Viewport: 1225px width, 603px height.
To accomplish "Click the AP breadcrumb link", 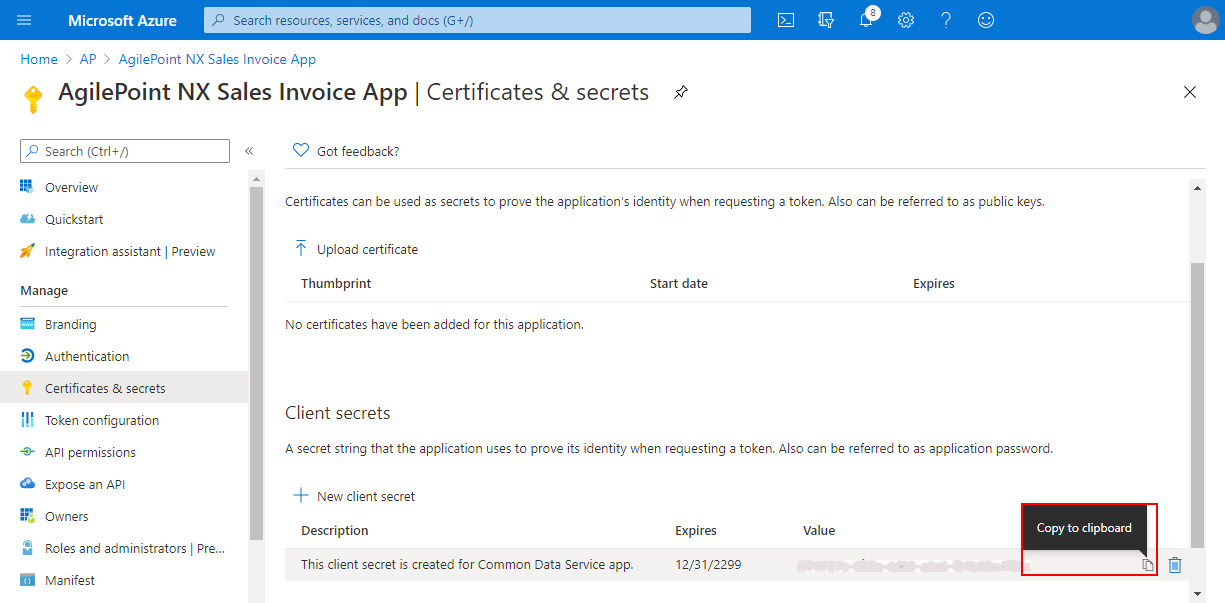I will pyautogui.click(x=88, y=60).
